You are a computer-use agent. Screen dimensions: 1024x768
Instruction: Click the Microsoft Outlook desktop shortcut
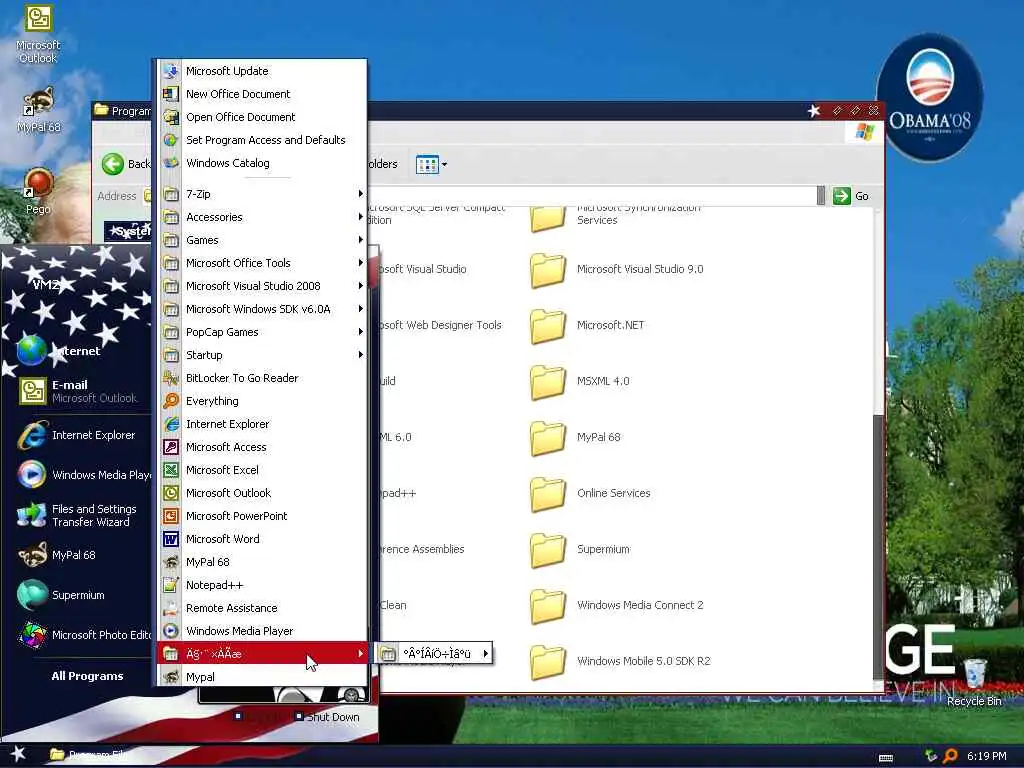pos(39,34)
